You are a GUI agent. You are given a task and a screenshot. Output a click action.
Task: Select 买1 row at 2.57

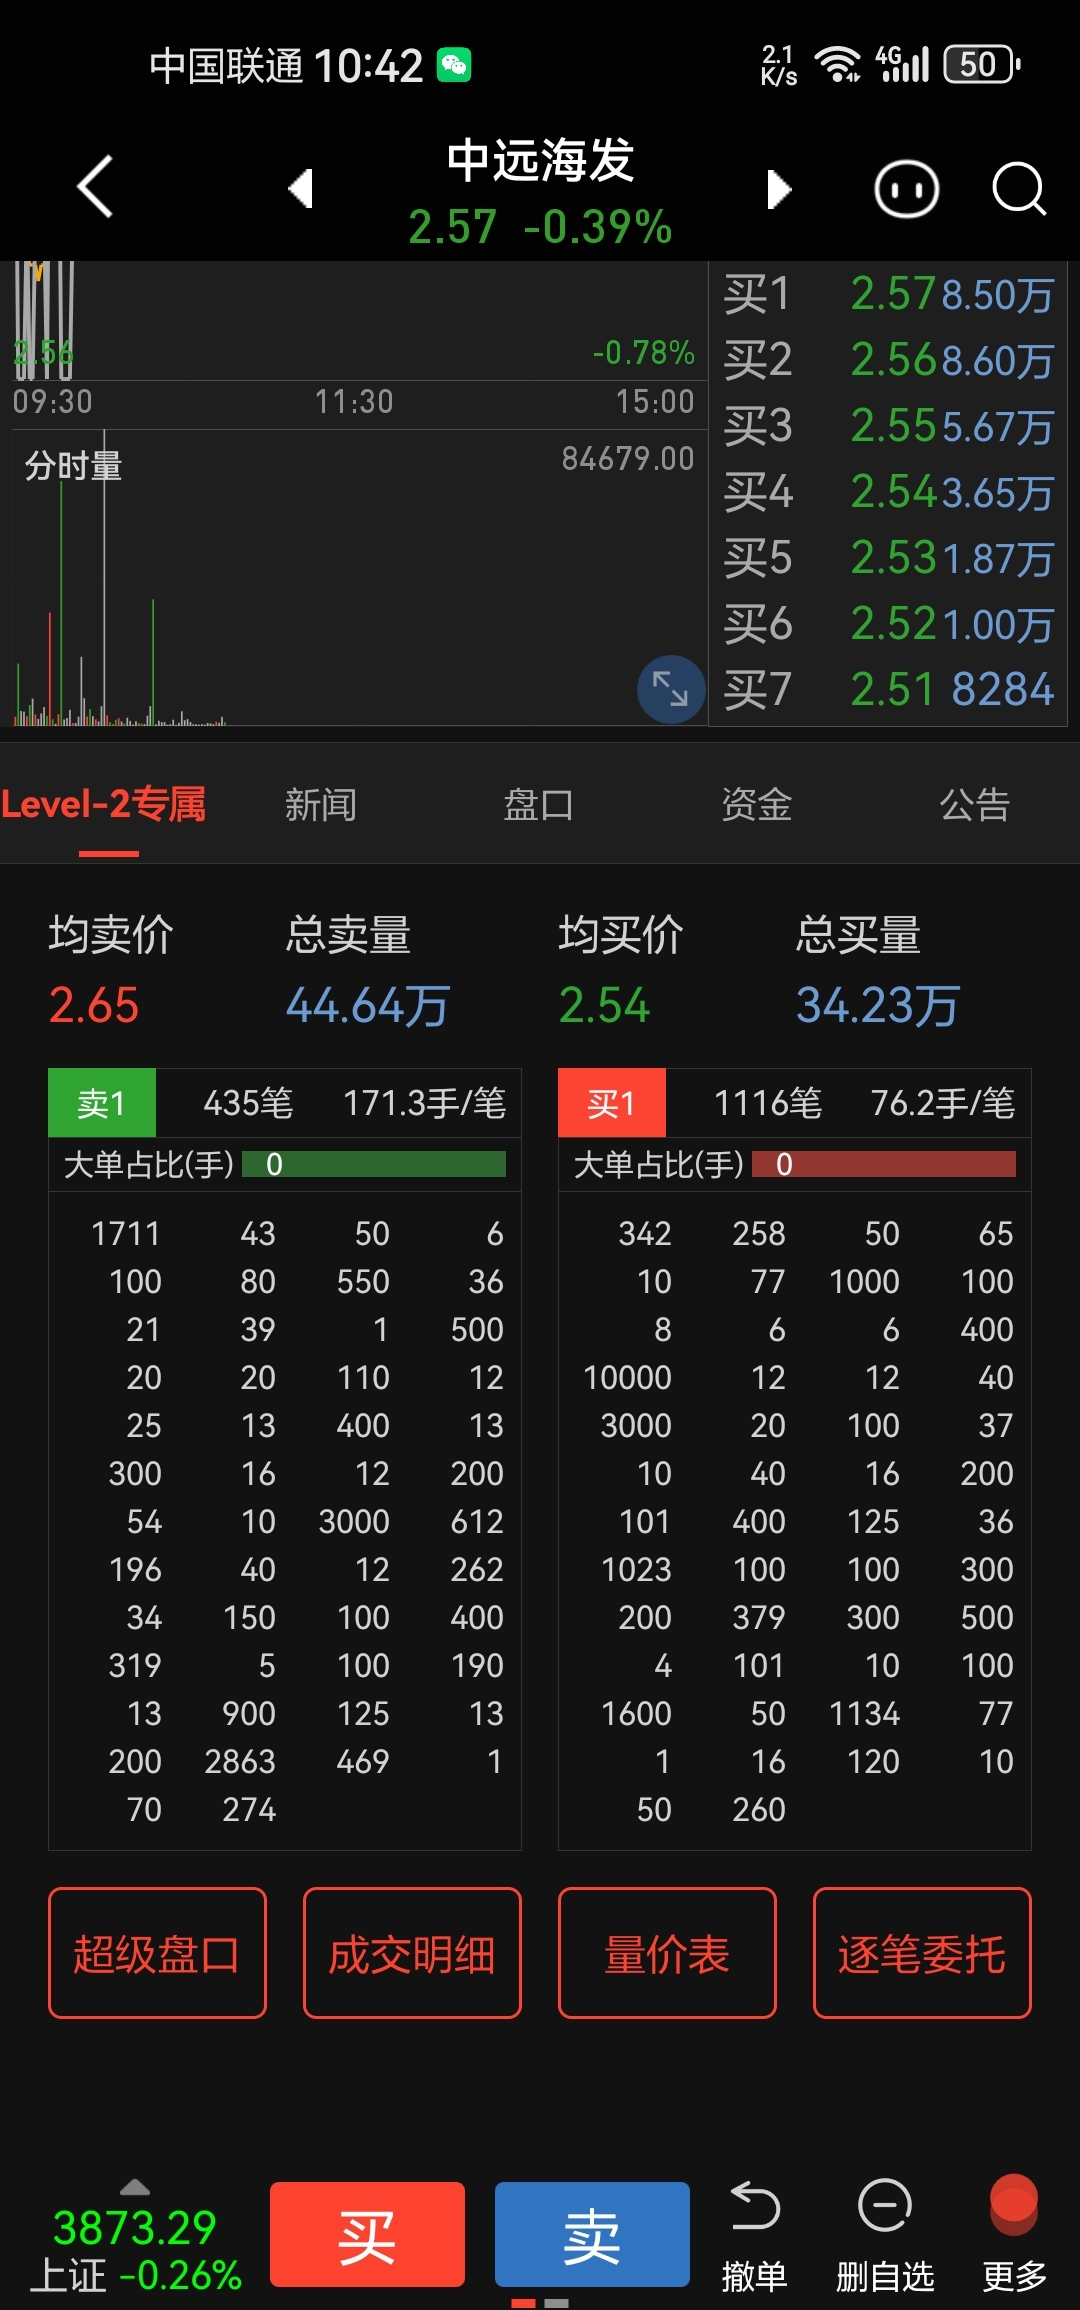(x=888, y=295)
